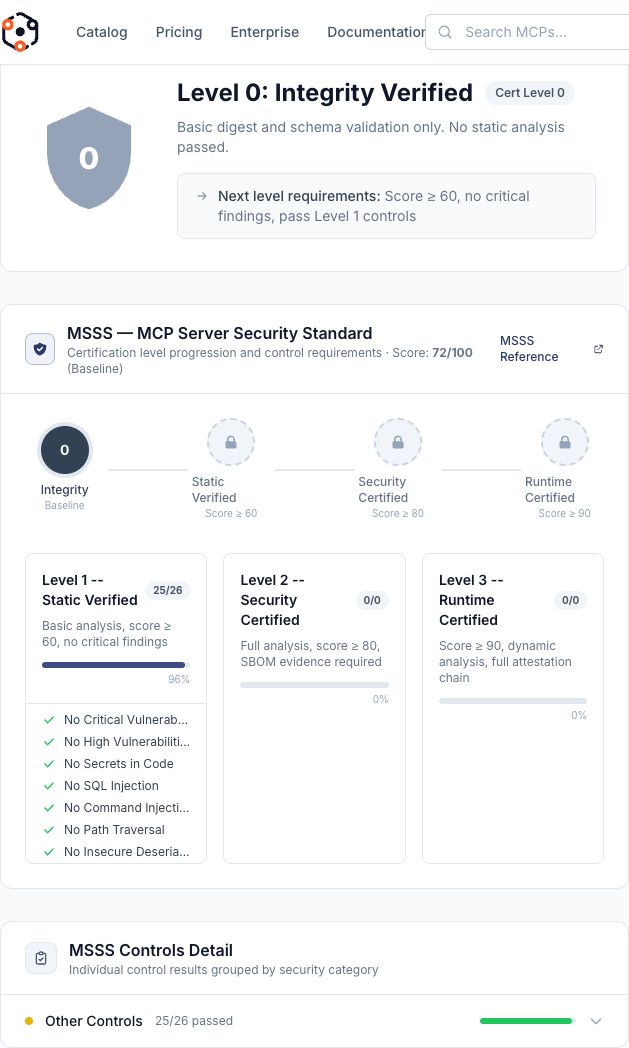Open the Catalog menu item

click(x=102, y=32)
